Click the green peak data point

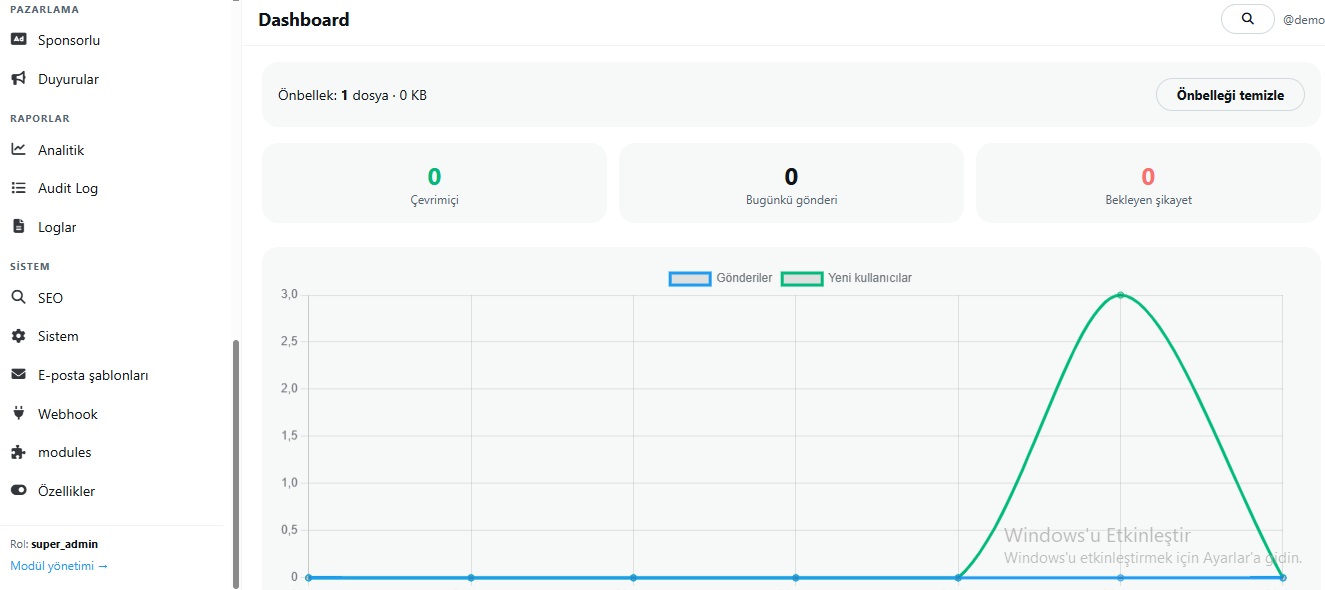pyautogui.click(x=1120, y=295)
